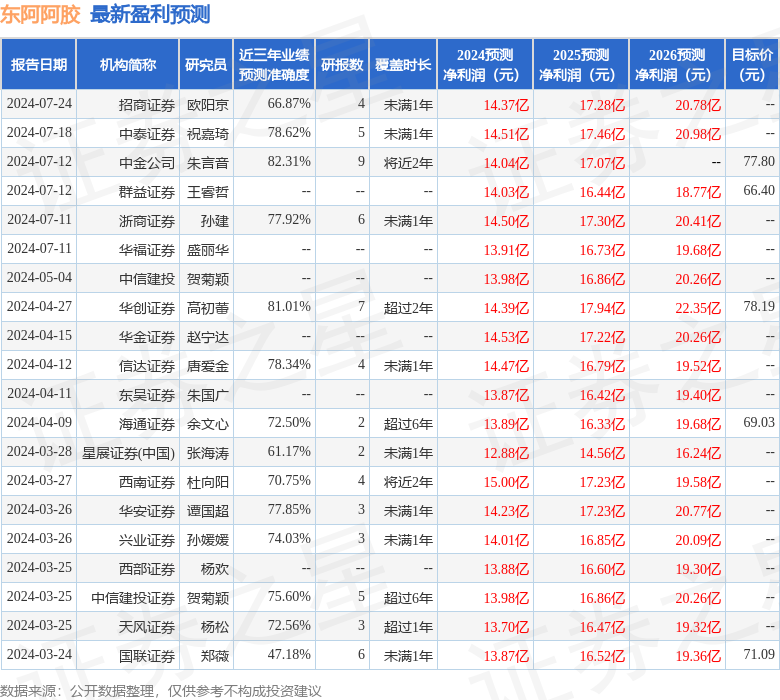Screen dimensions: 780x700
Task: Click analyst name 唐爱金
Action: pos(207,366)
